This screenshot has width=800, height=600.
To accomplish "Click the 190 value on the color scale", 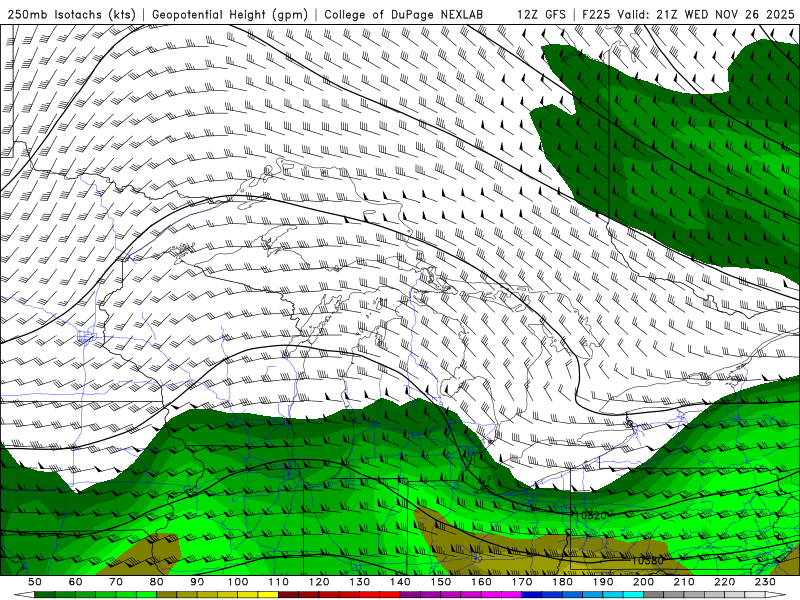I will click(x=603, y=582).
